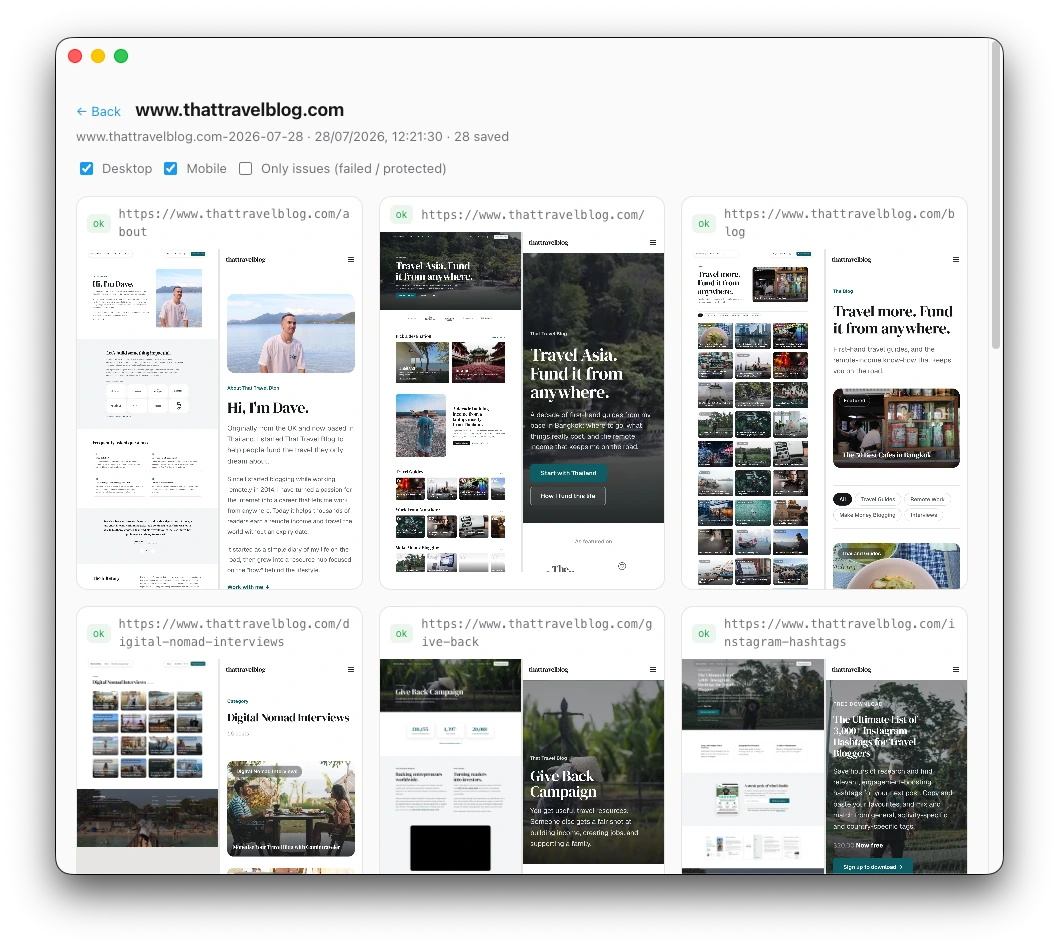Viewport: 1059px width, 948px height.
Task: Uncheck the Mobile checkbox
Action: [171, 169]
